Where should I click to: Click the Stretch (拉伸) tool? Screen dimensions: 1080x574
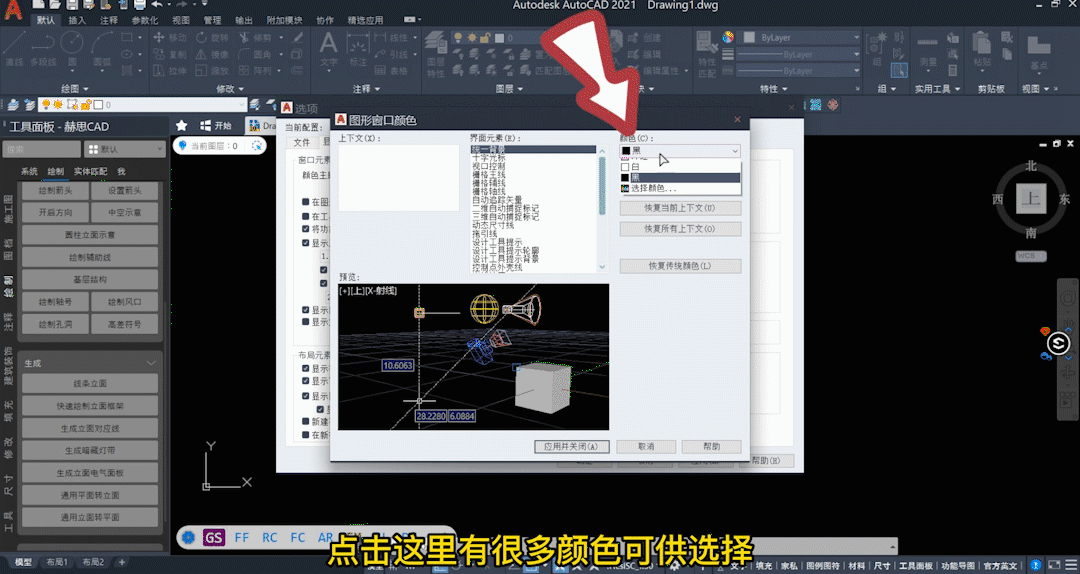pos(170,70)
